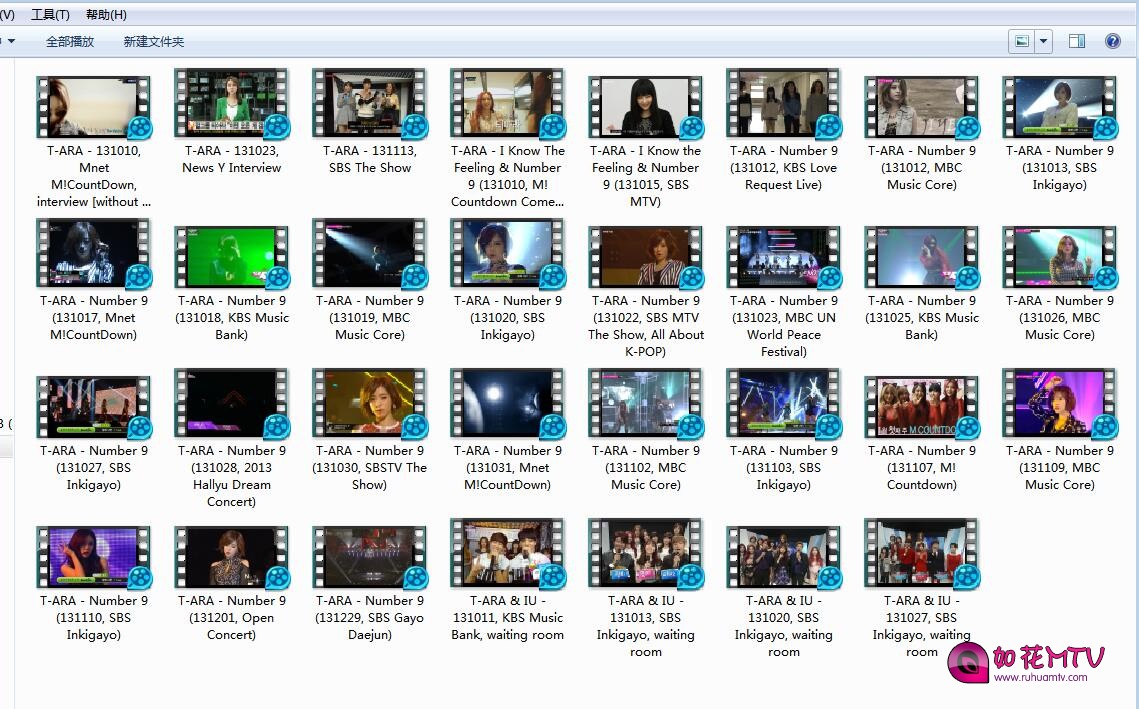1139x709 pixels.
Task: Open the 工具(T) menu
Action: (50, 15)
